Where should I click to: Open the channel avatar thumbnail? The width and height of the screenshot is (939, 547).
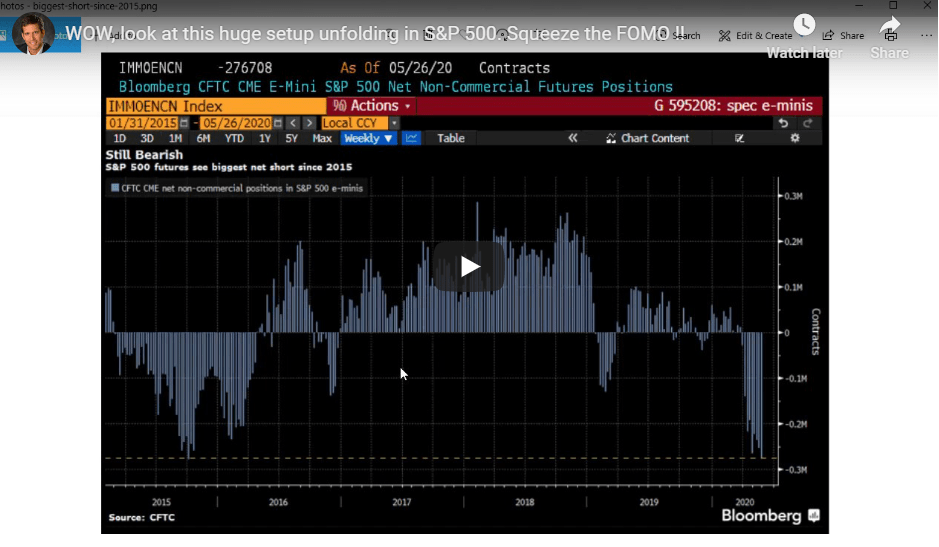[32, 35]
